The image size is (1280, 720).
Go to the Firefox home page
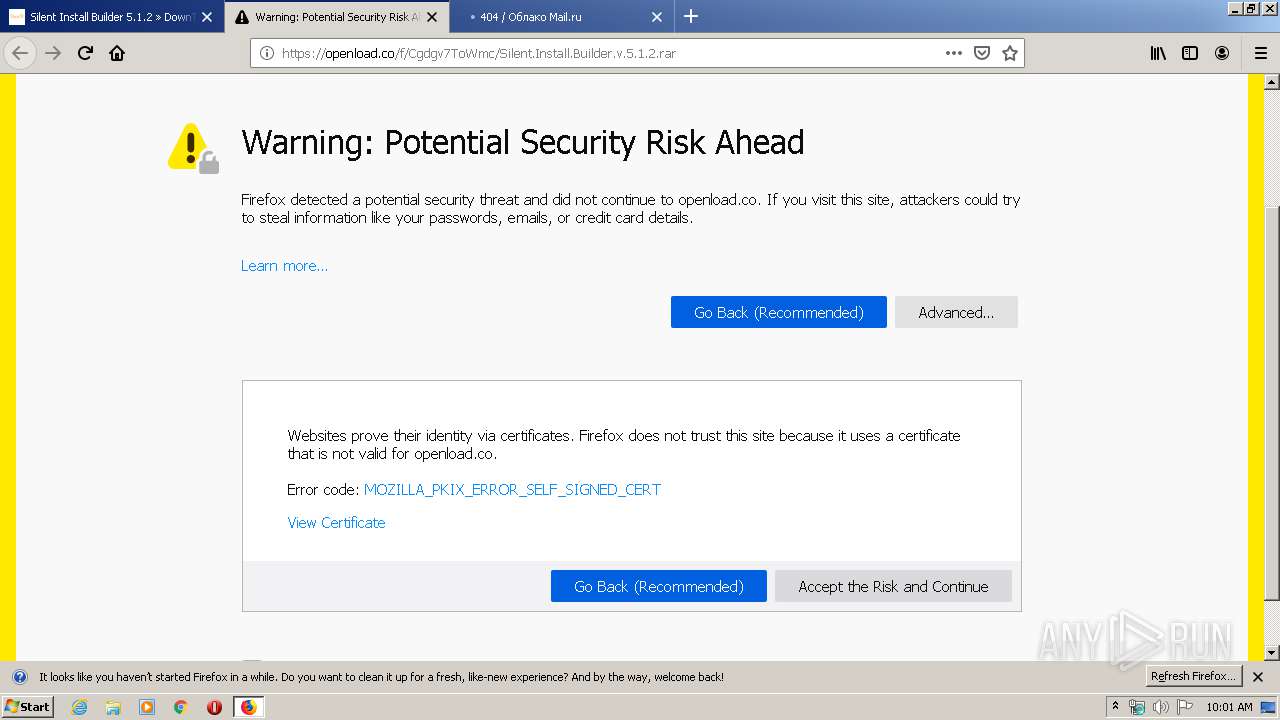(x=117, y=53)
